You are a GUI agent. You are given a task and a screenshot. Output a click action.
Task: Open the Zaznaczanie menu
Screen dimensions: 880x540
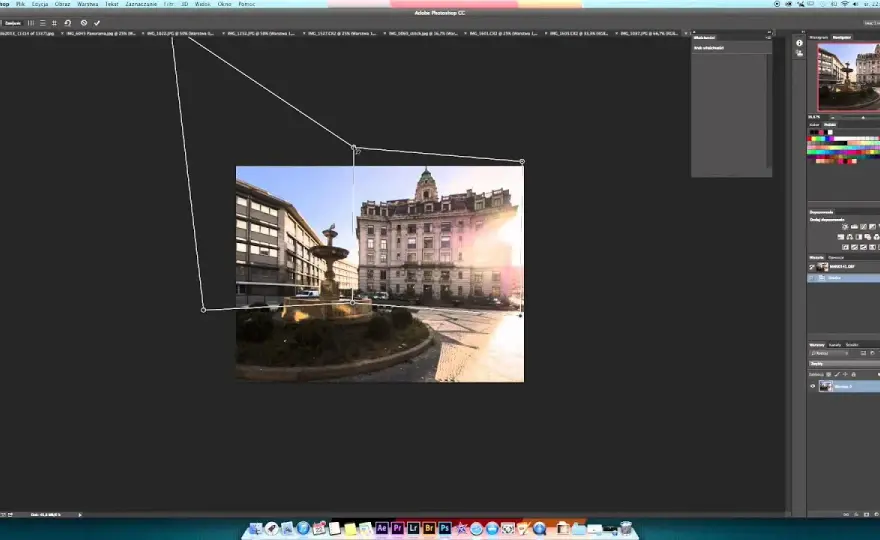tap(141, 4)
